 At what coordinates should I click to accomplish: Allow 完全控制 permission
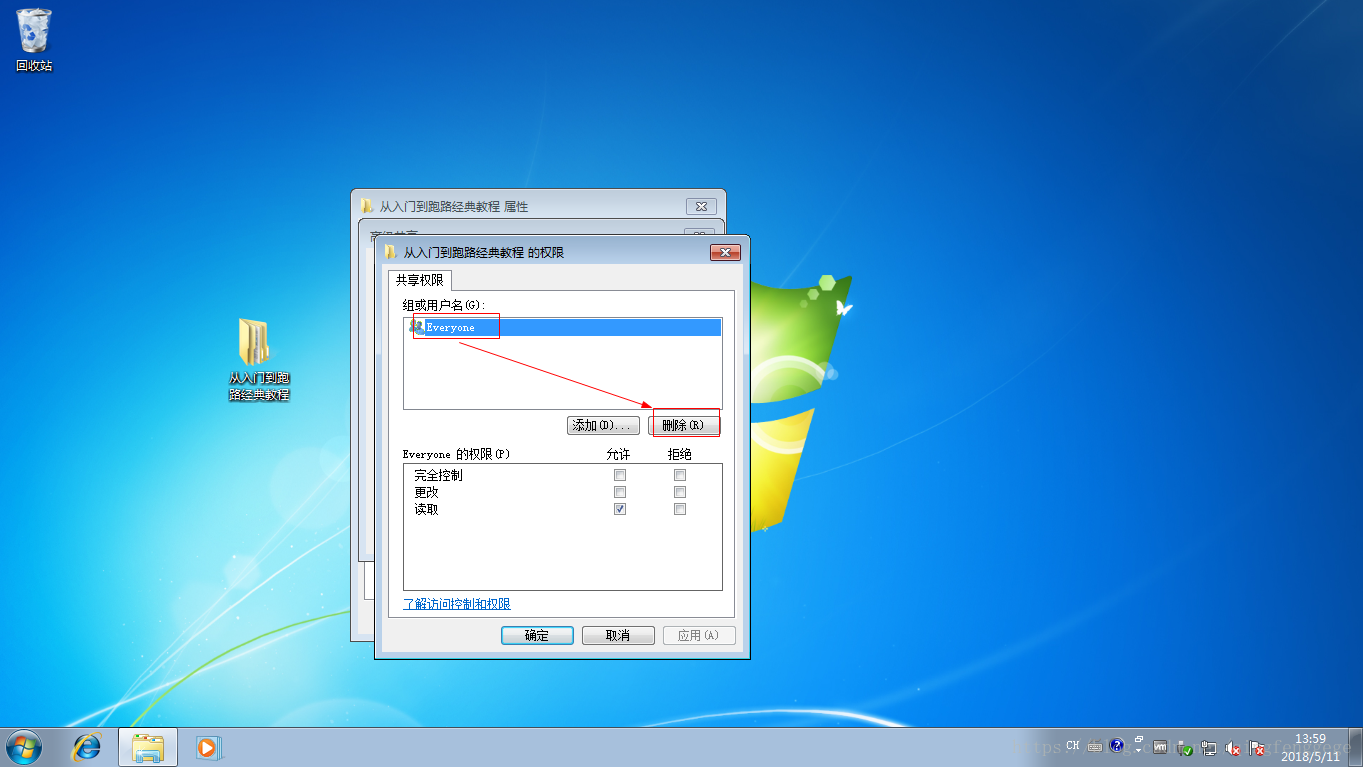(620, 475)
